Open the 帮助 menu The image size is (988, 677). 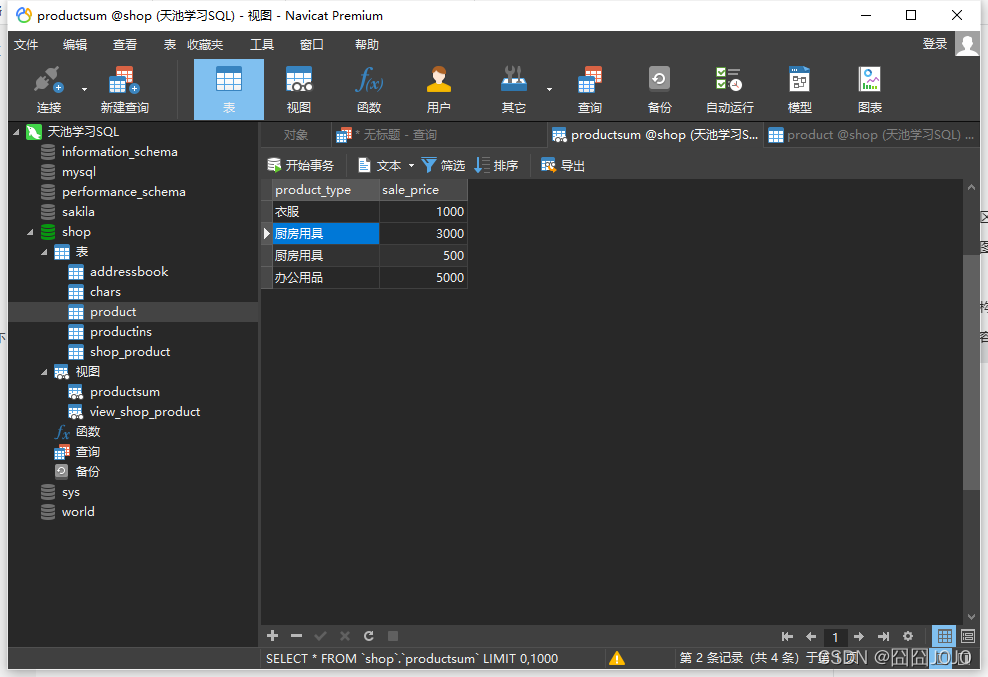click(x=367, y=45)
